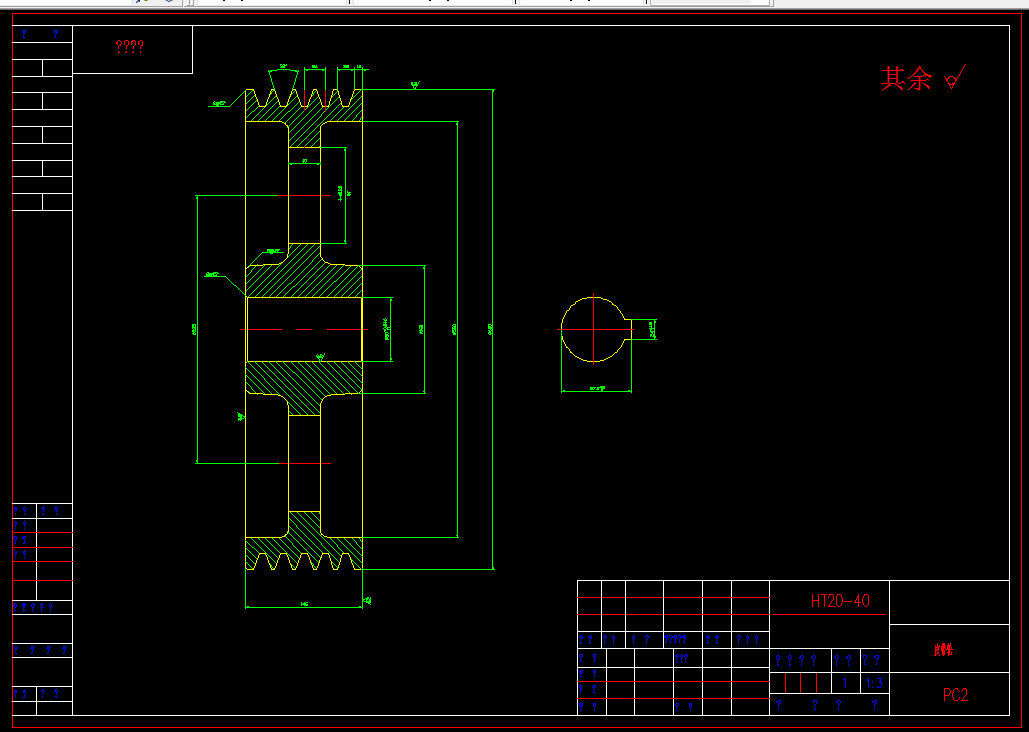Click the PC2 drawing number text

(x=955, y=695)
